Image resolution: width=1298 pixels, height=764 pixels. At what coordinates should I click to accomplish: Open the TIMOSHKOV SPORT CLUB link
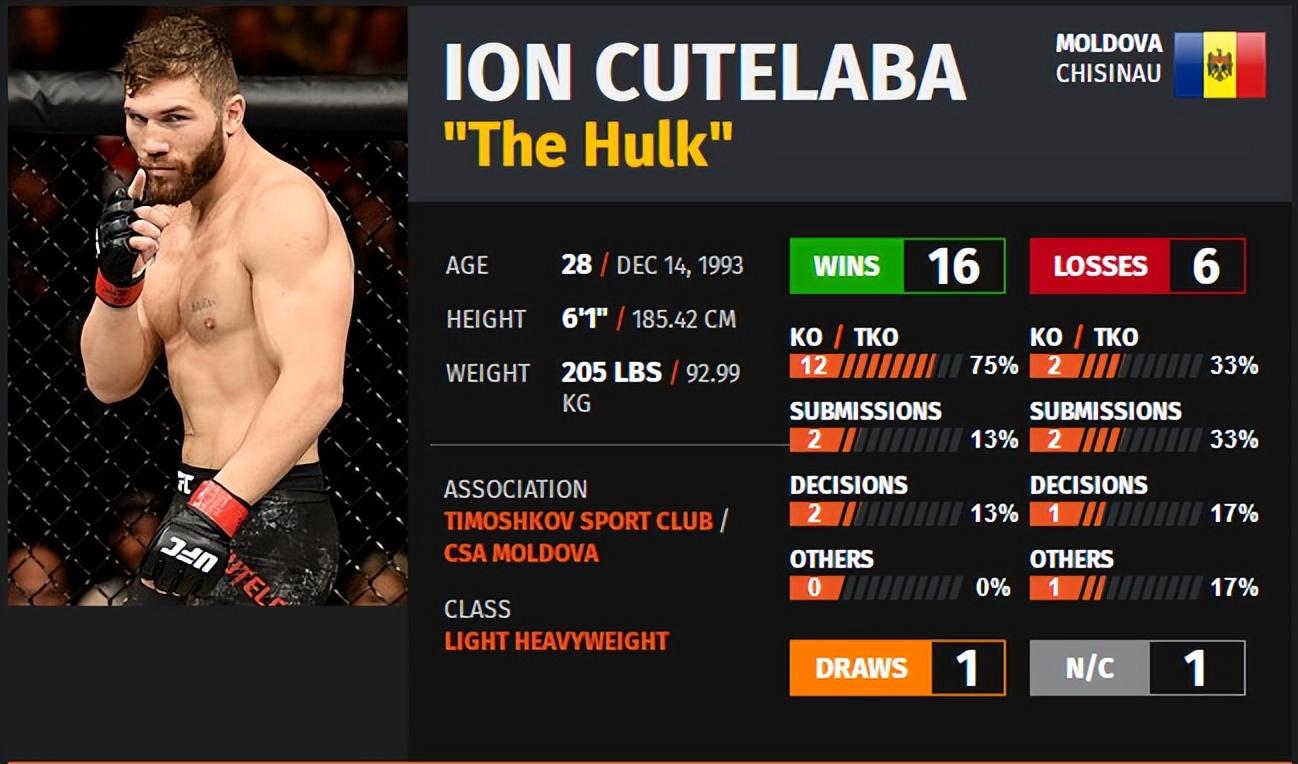(578, 521)
